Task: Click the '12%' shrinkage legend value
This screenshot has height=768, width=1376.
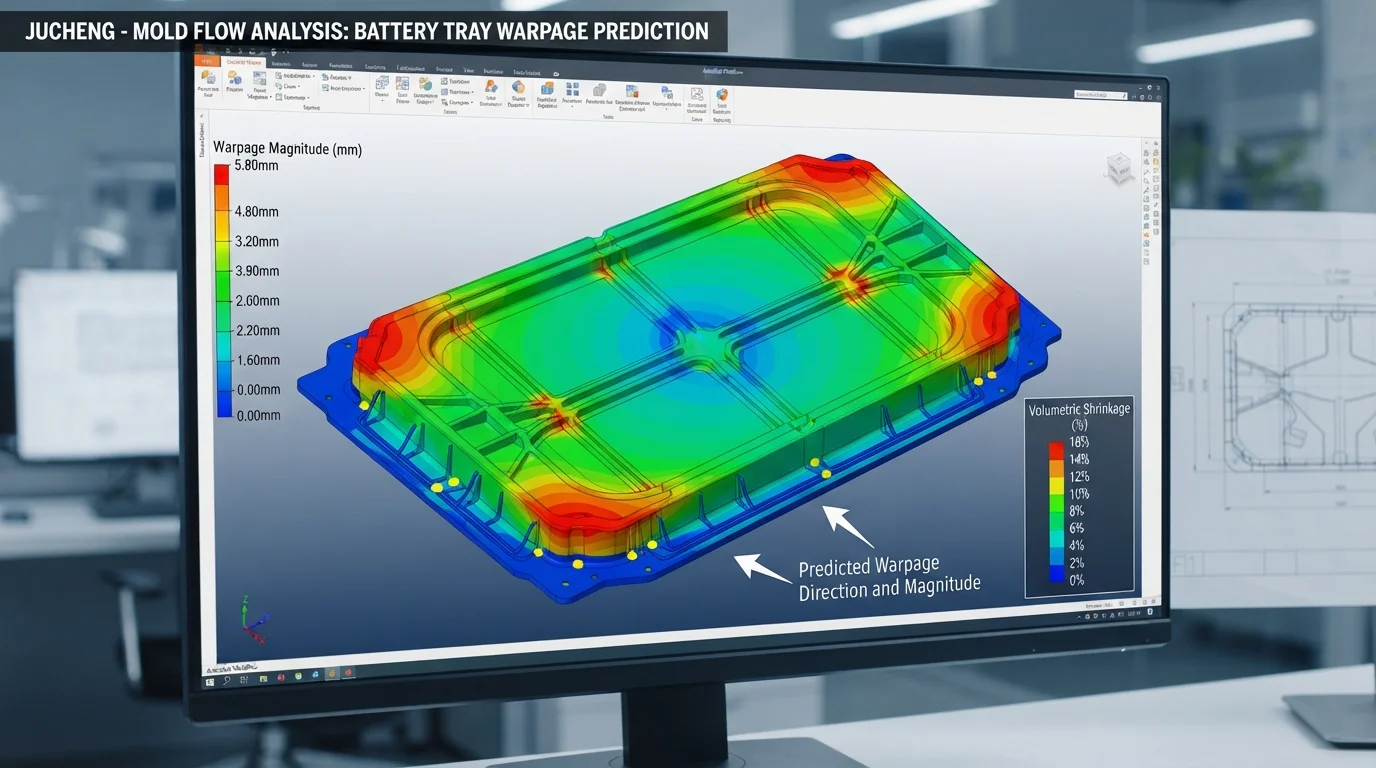Action: (1080, 477)
